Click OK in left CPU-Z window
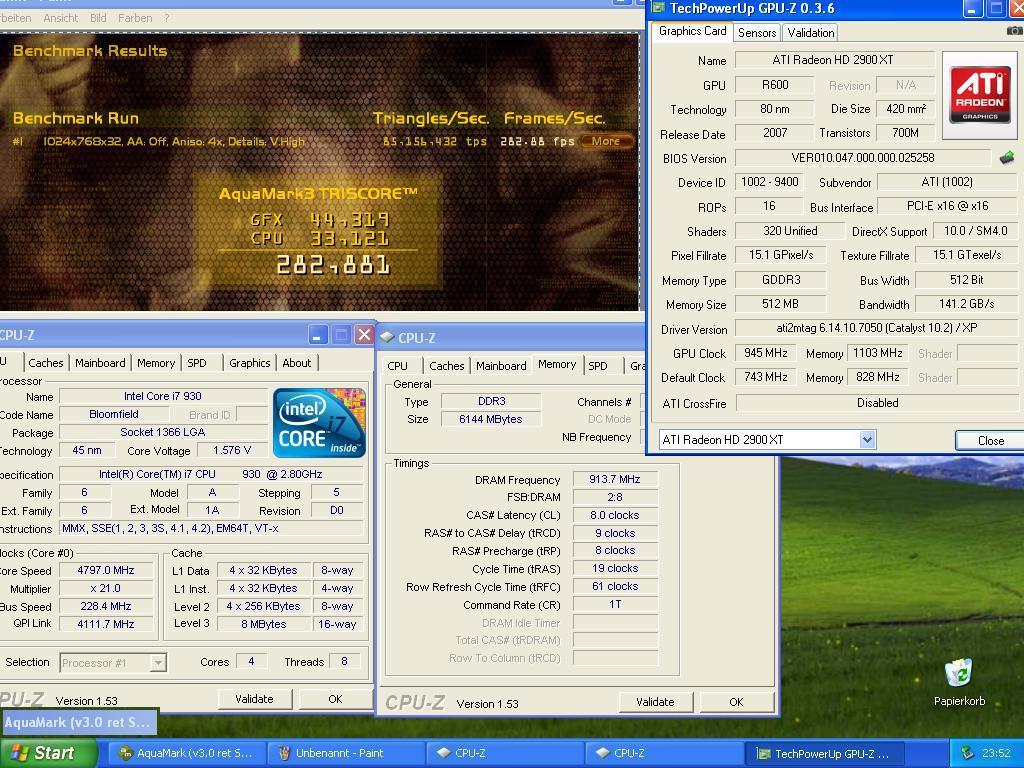This screenshot has width=1024, height=768. coord(335,699)
